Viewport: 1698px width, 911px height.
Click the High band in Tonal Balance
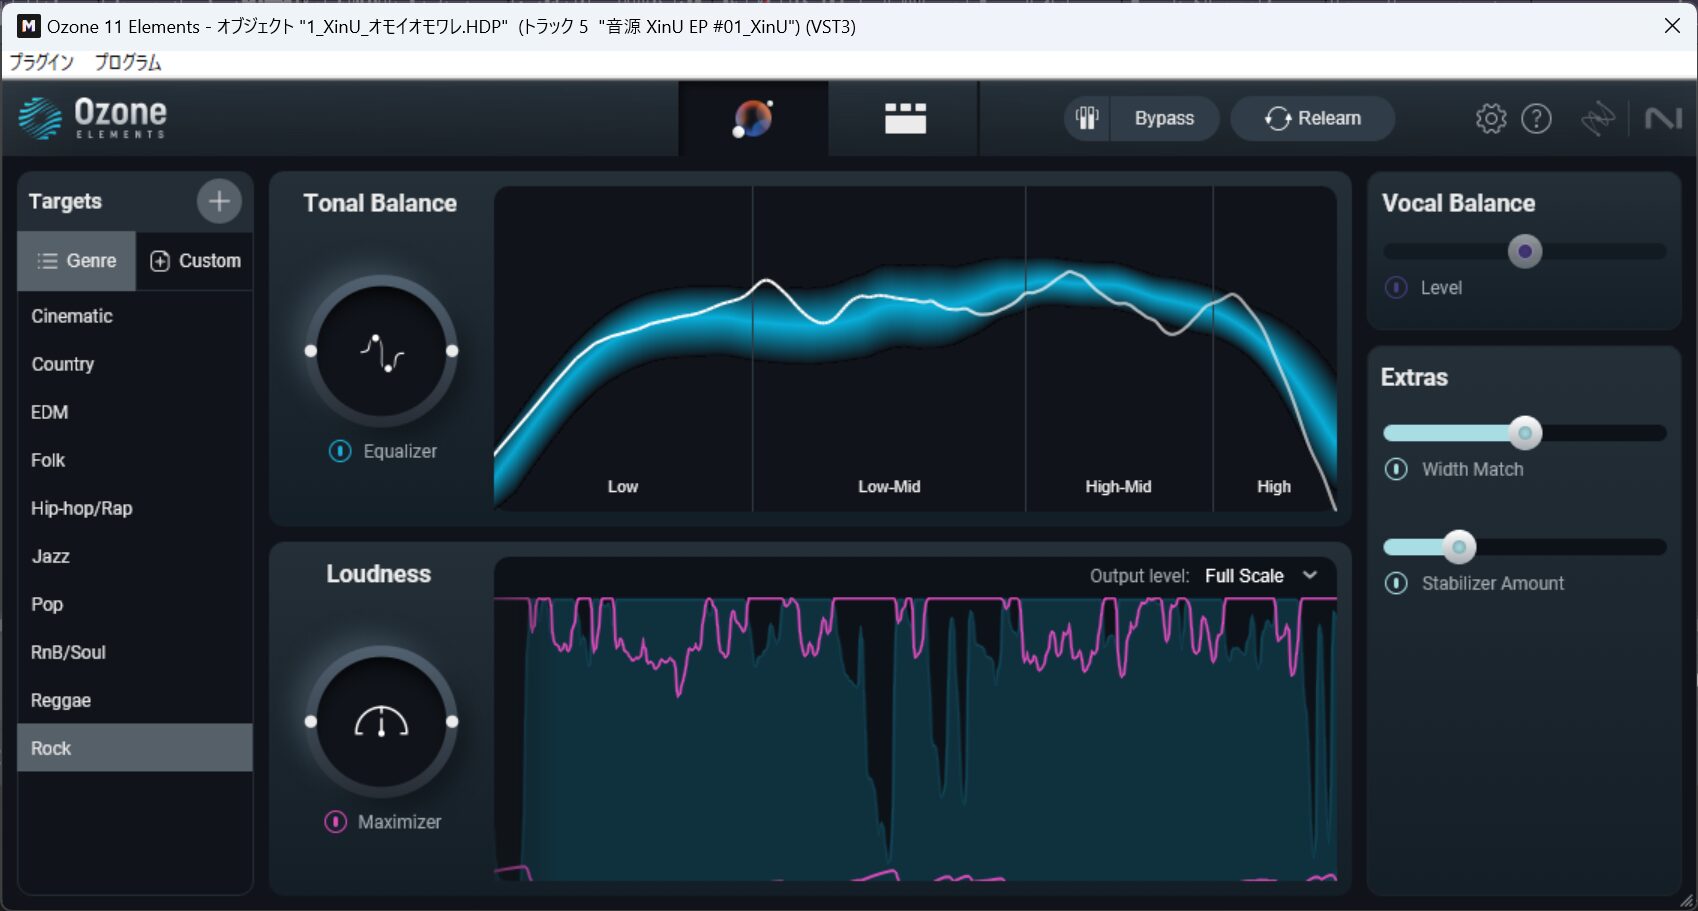tap(1275, 349)
